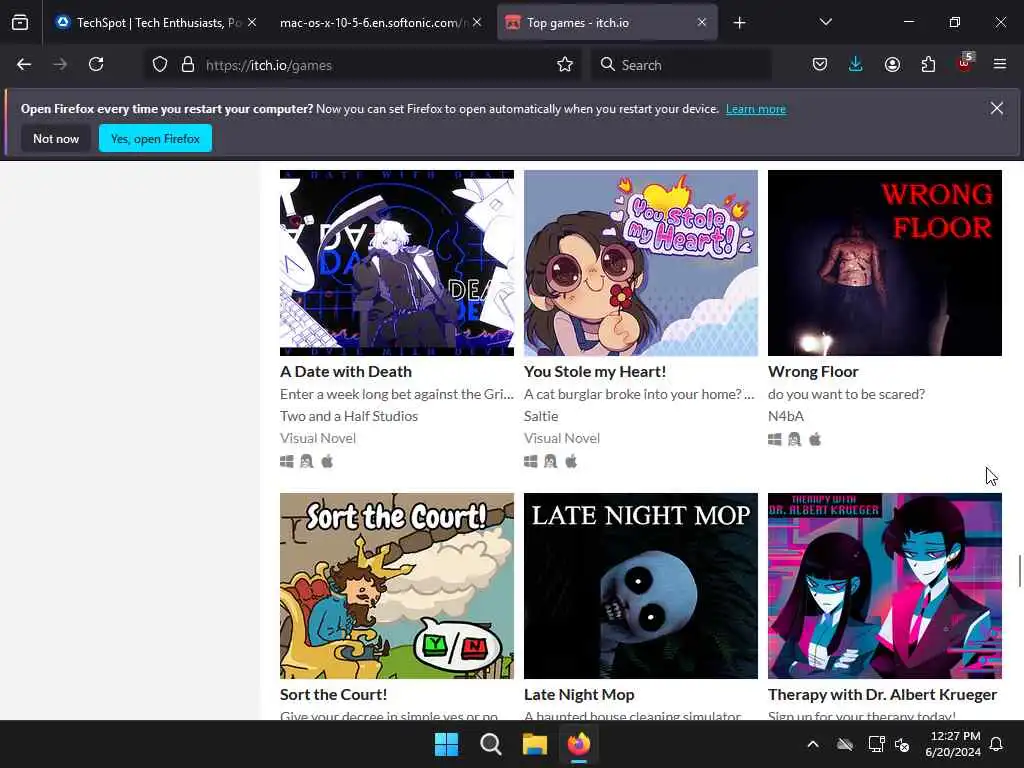Open Save to Pocket icon
Image resolution: width=1024 pixels, height=768 pixels.
pyautogui.click(x=820, y=65)
